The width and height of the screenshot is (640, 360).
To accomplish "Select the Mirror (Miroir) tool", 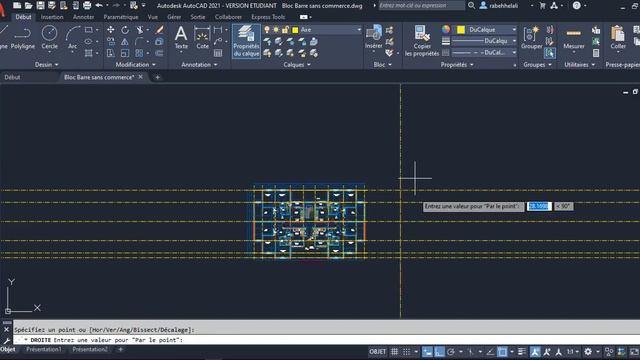I will coord(125,42).
